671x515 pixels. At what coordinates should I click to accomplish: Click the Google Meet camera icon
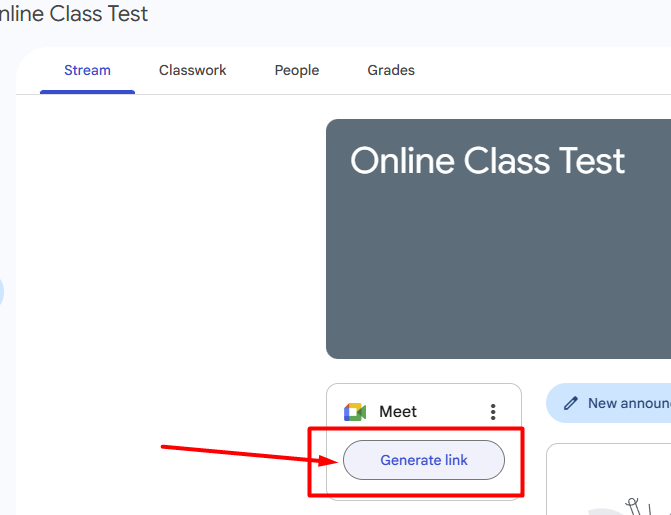(355, 412)
